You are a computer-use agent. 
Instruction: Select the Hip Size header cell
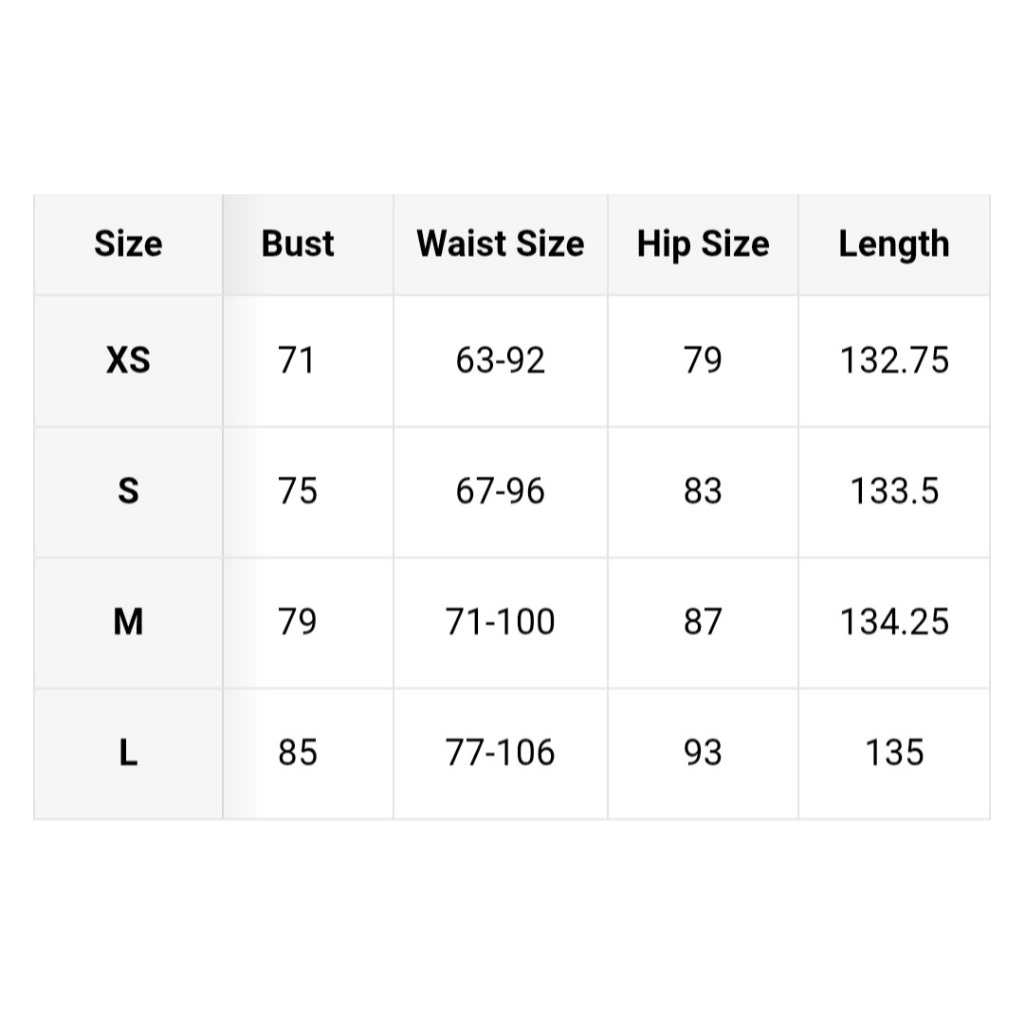[x=703, y=244]
